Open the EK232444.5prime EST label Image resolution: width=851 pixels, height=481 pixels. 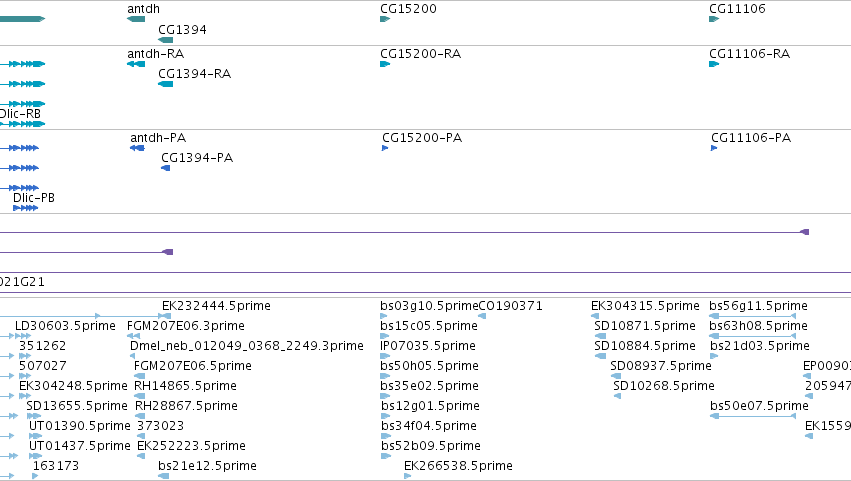point(217,306)
